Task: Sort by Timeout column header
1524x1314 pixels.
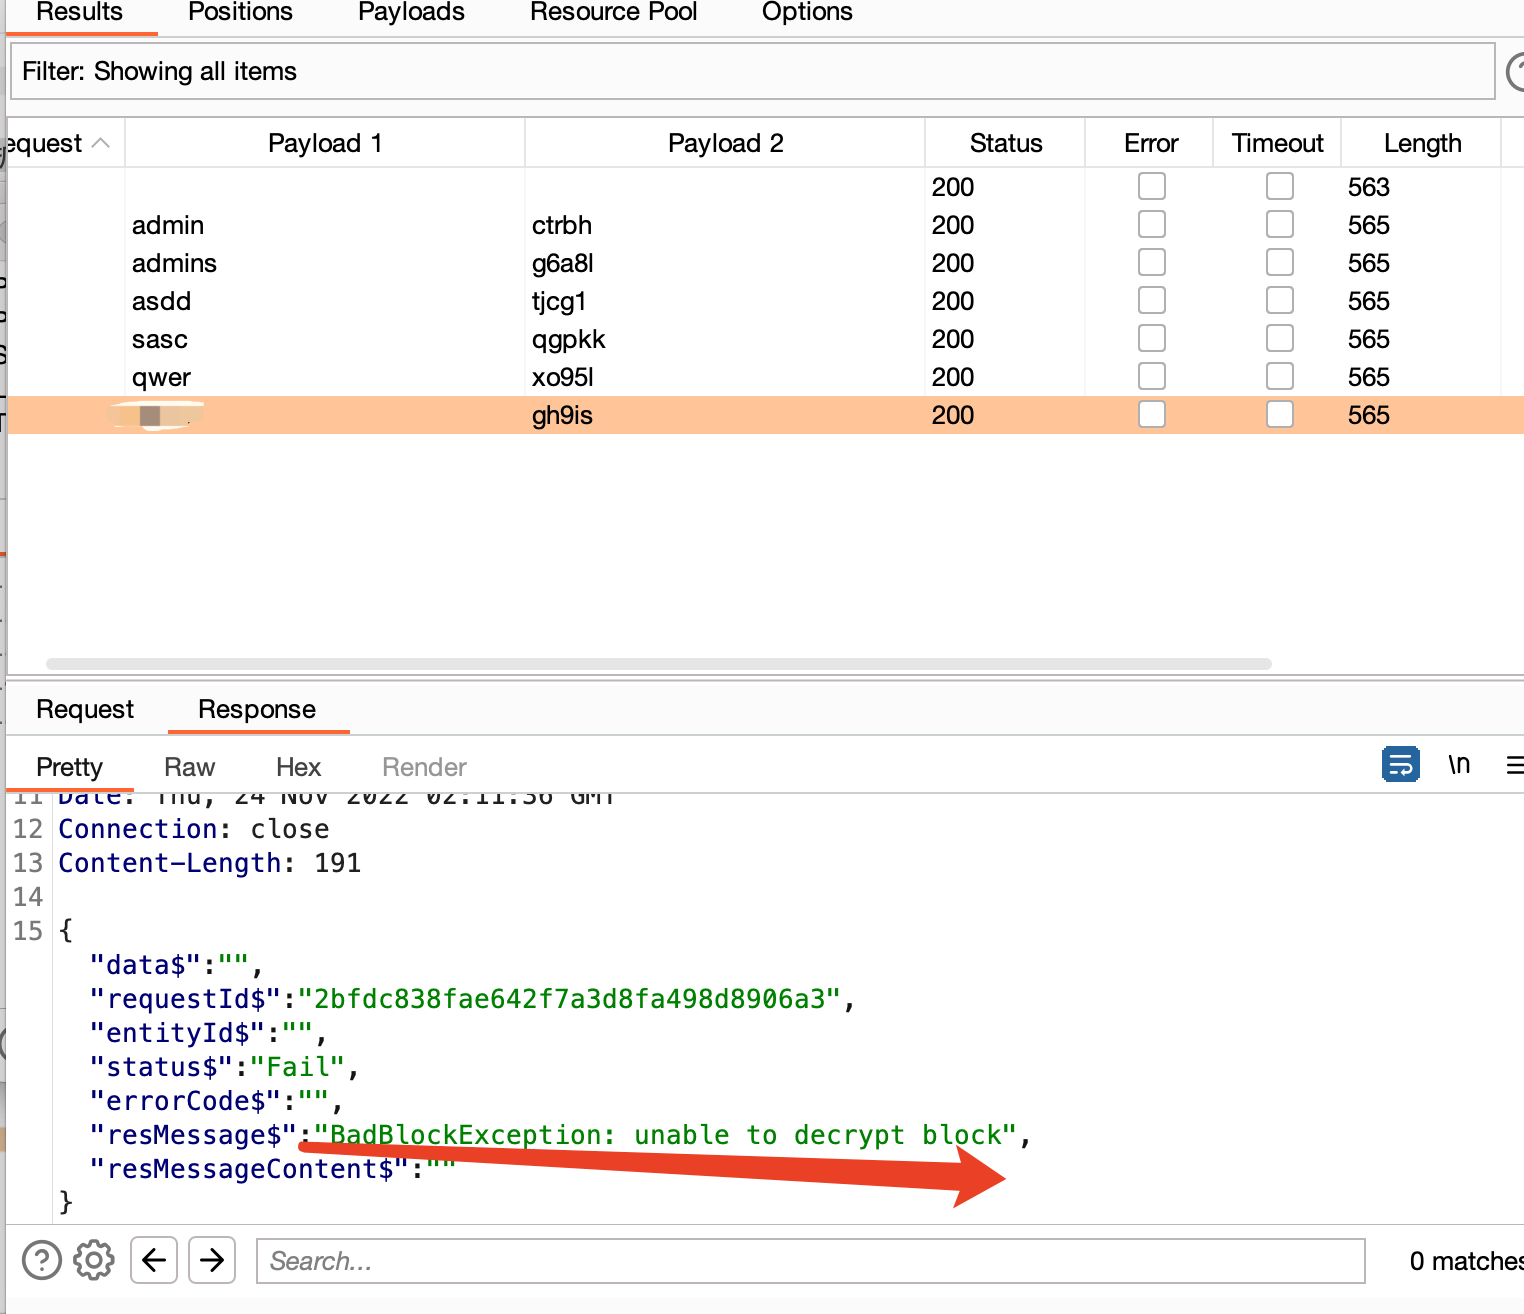Action: click(1277, 143)
